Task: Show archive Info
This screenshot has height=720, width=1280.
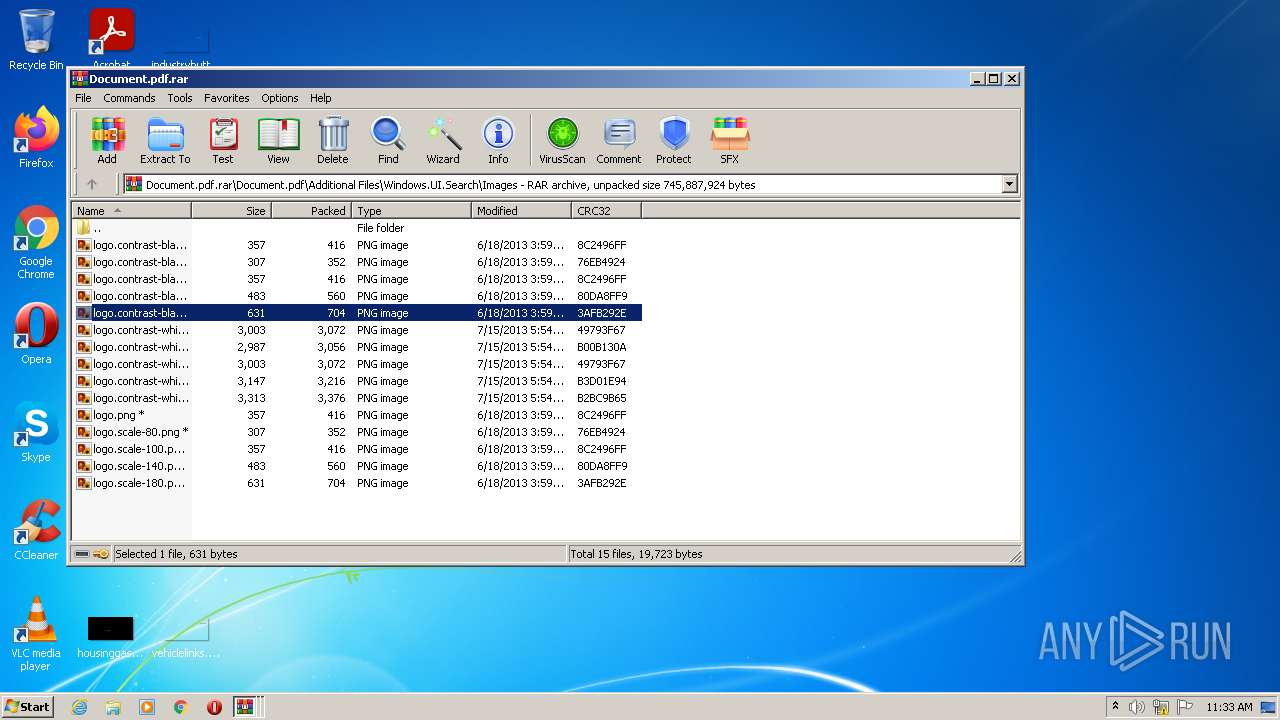Action: [x=498, y=141]
